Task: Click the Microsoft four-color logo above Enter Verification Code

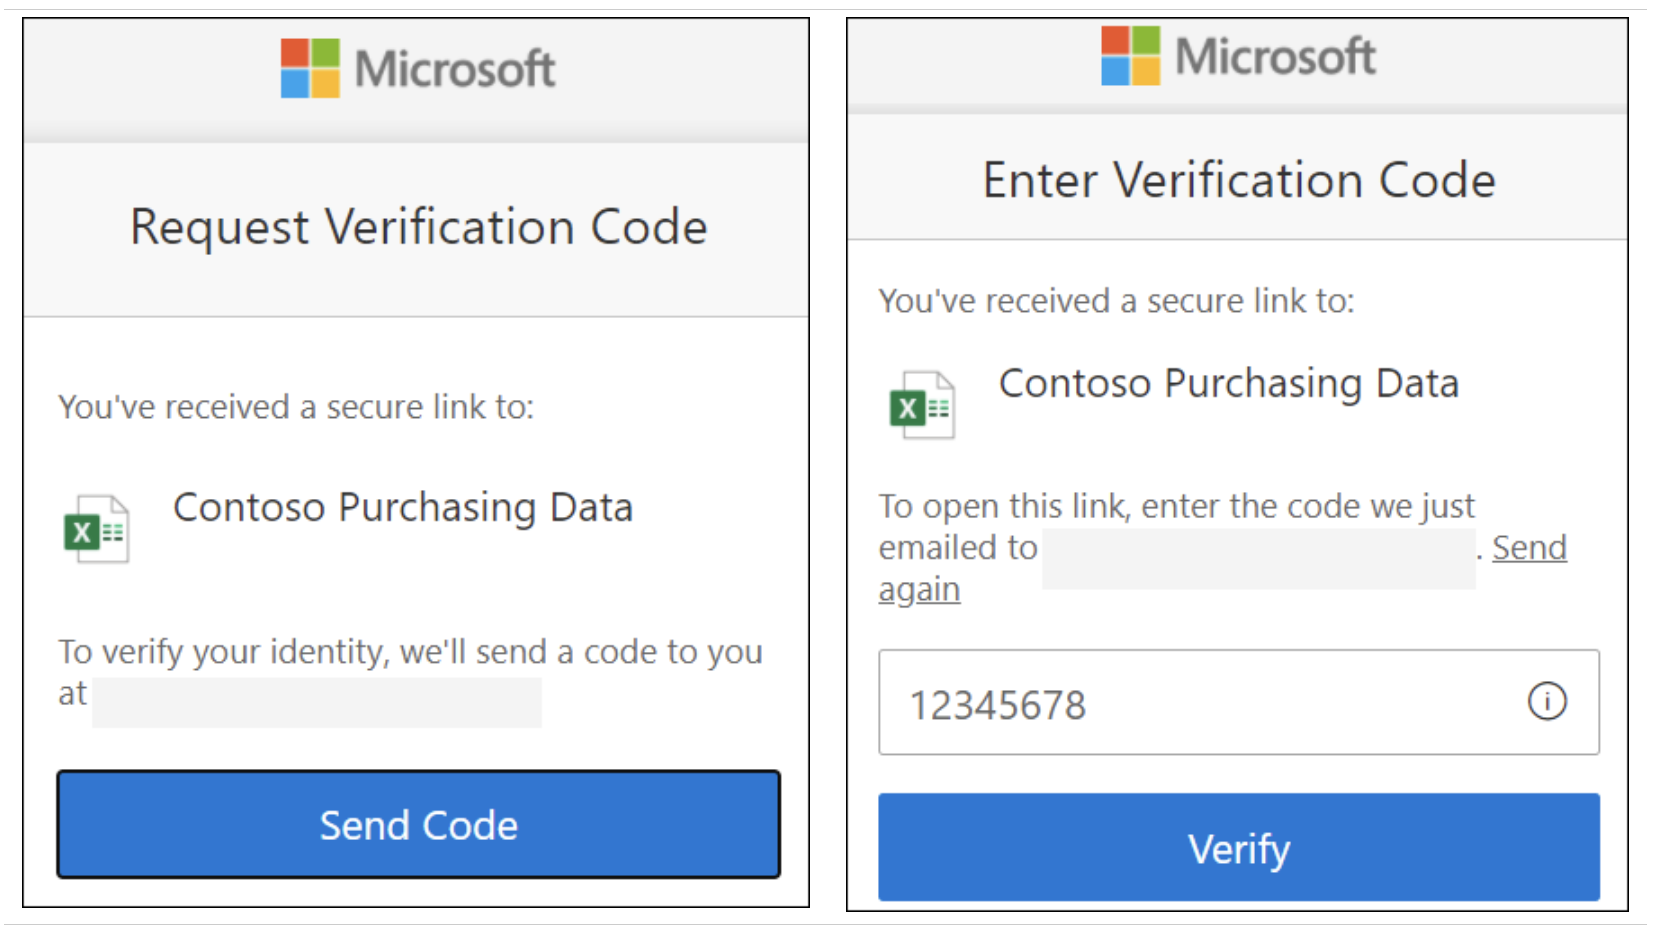Action: (1130, 56)
